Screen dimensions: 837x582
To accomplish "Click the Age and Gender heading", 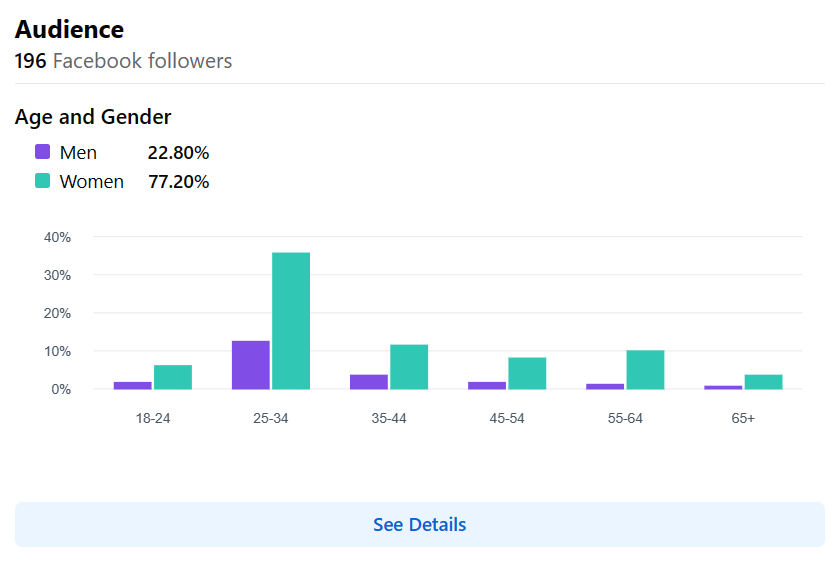I will (93, 117).
